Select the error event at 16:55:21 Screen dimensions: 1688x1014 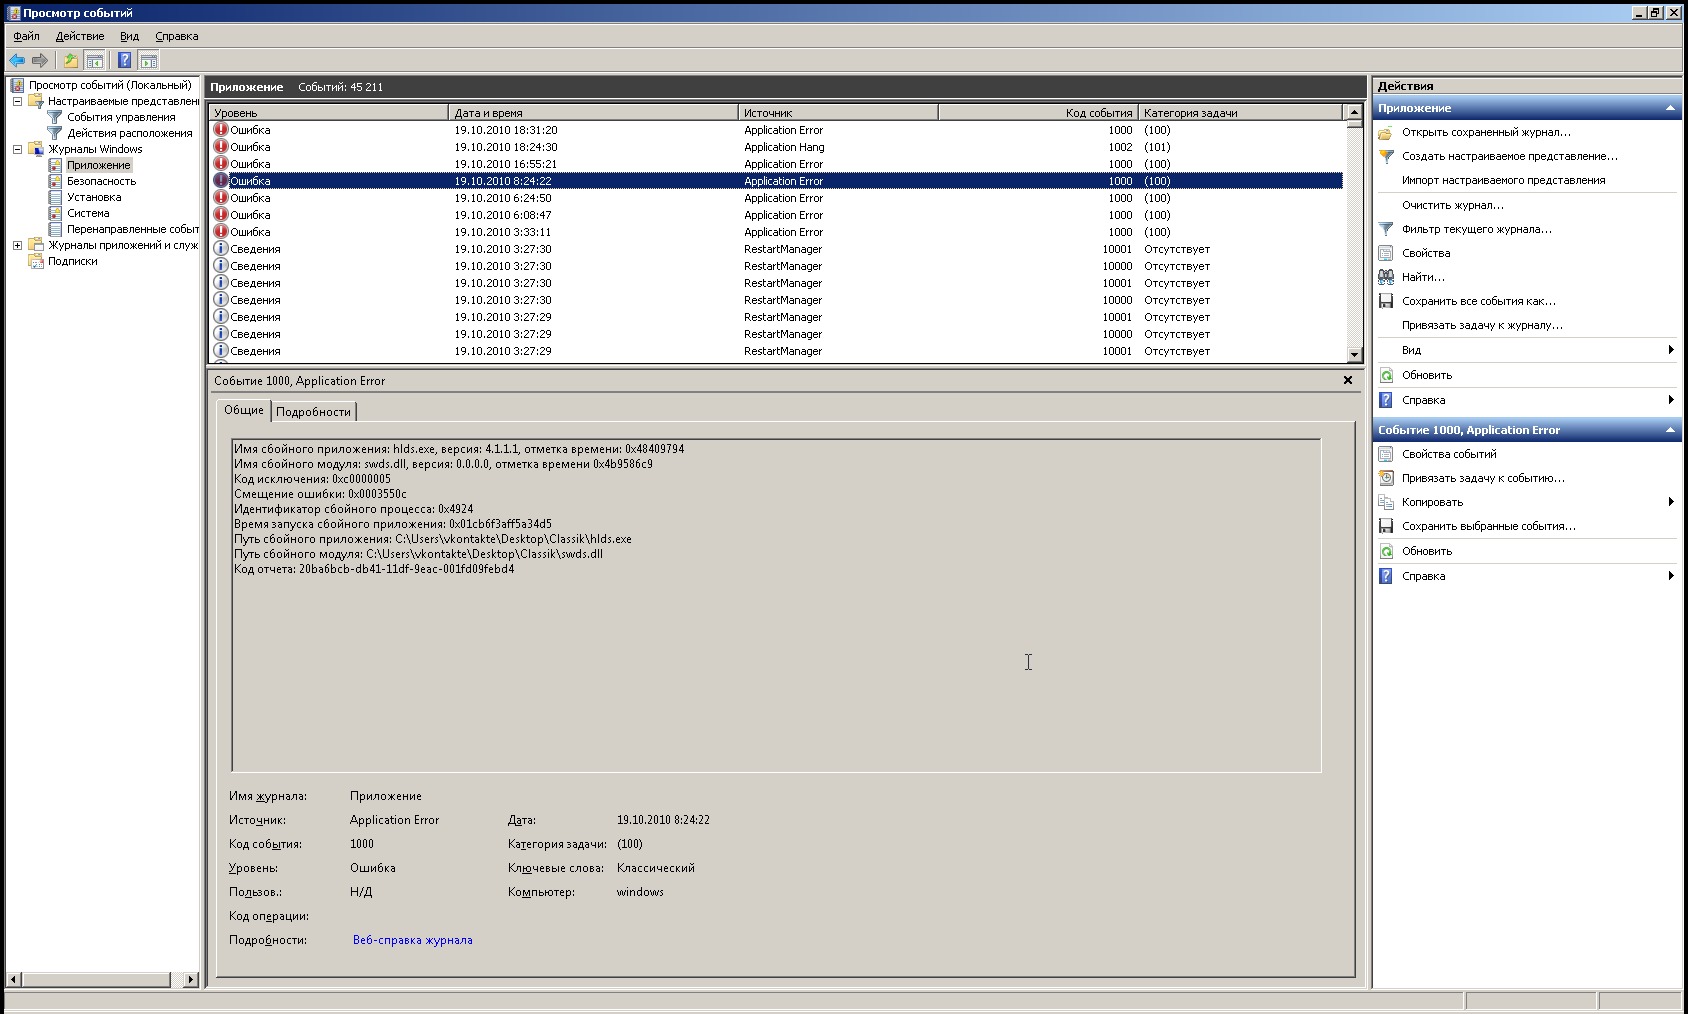(776, 164)
